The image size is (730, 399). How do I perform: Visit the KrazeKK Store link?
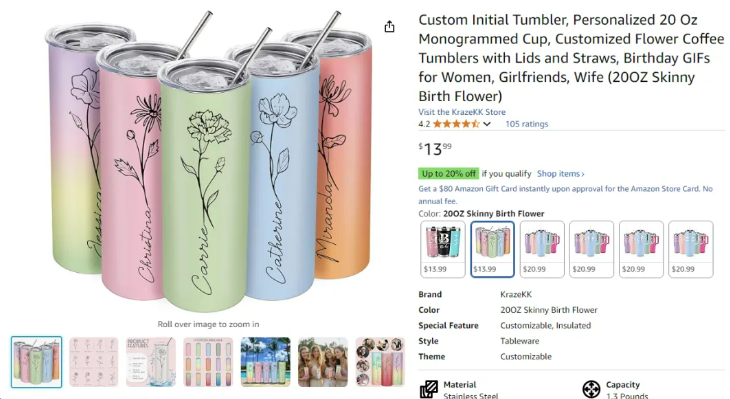click(x=461, y=112)
